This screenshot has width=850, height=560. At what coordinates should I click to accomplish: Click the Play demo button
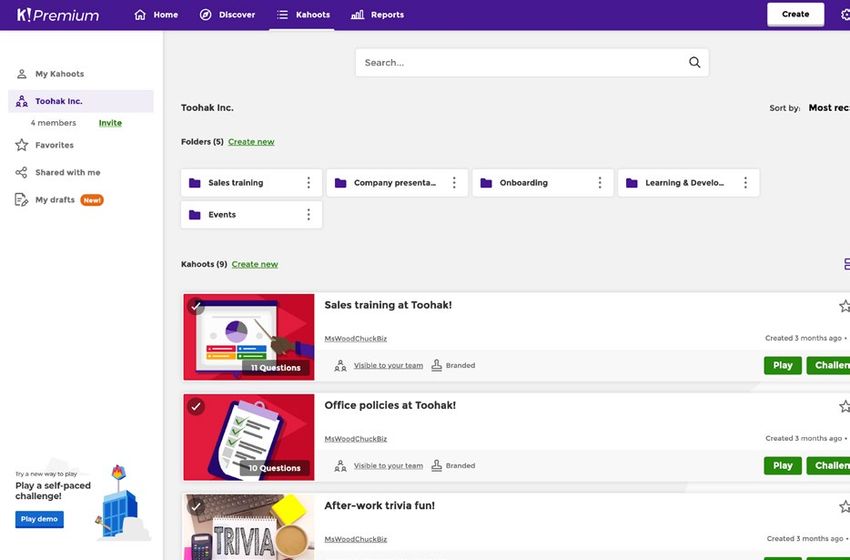(39, 519)
